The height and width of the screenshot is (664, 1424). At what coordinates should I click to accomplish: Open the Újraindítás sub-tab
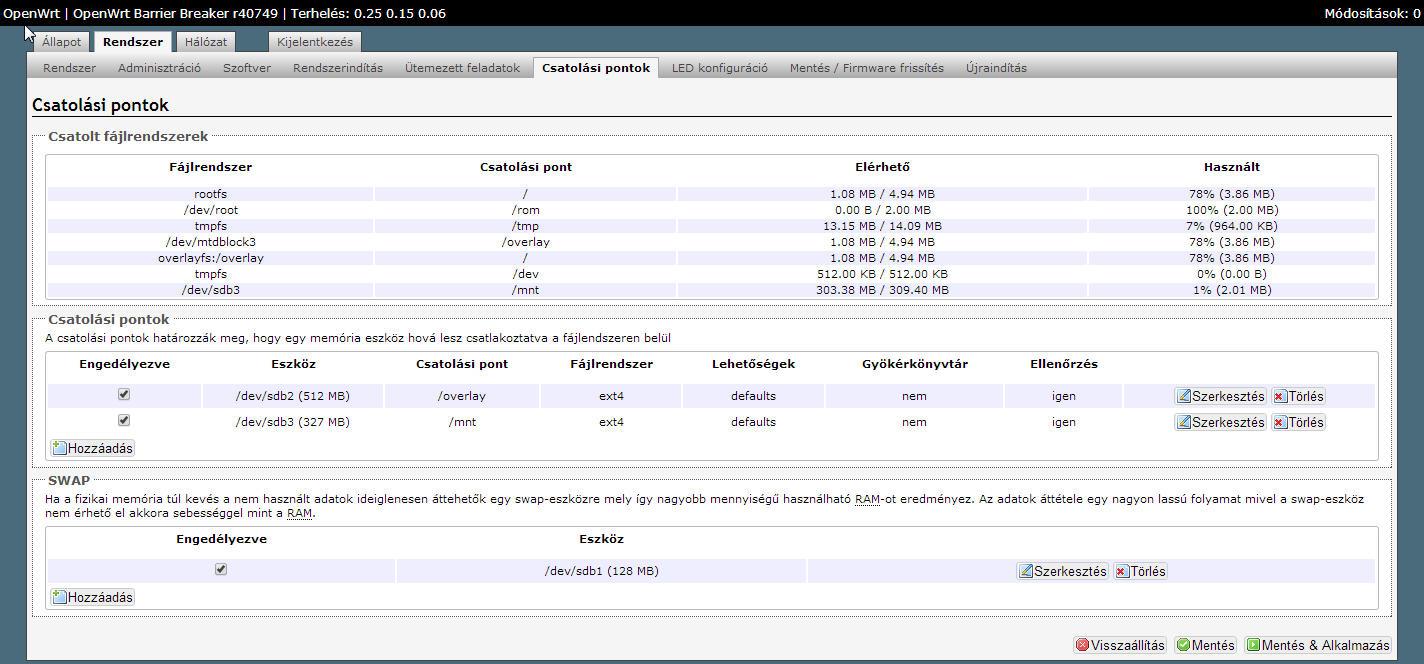(x=996, y=68)
